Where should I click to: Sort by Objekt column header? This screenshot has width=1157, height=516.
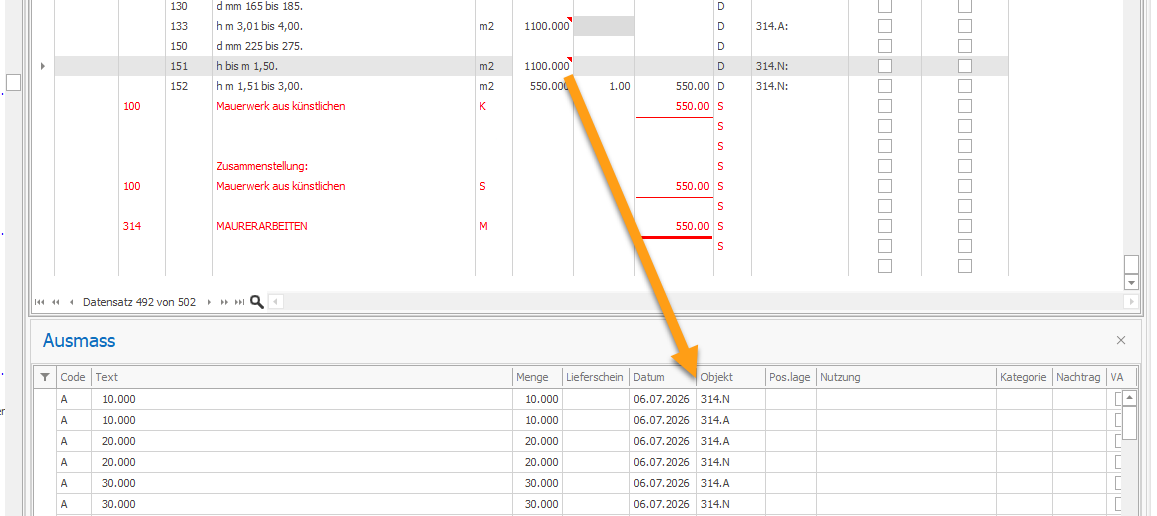[x=731, y=377]
